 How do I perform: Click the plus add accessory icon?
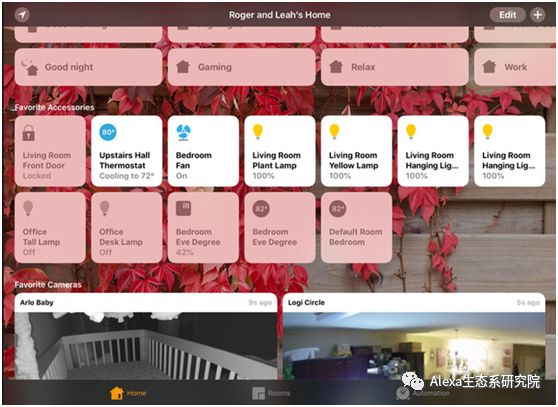[538, 15]
